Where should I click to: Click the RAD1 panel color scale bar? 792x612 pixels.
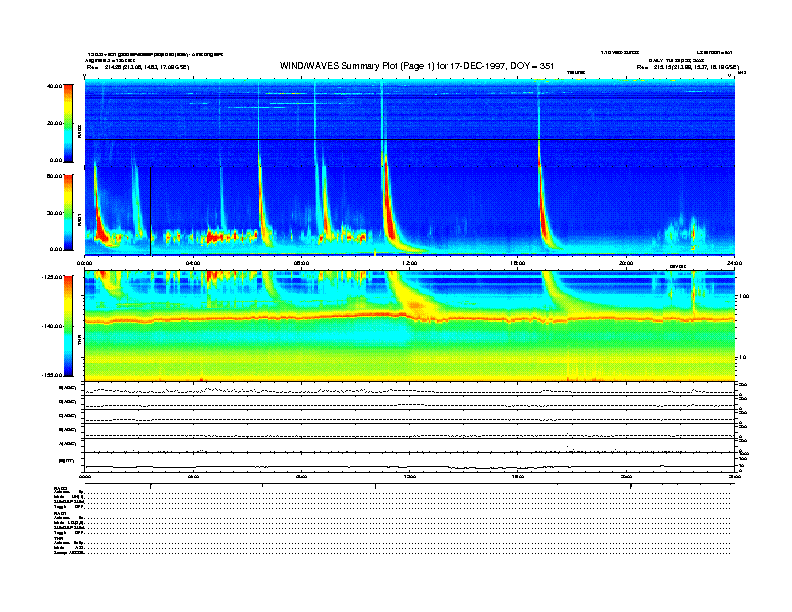coord(68,212)
